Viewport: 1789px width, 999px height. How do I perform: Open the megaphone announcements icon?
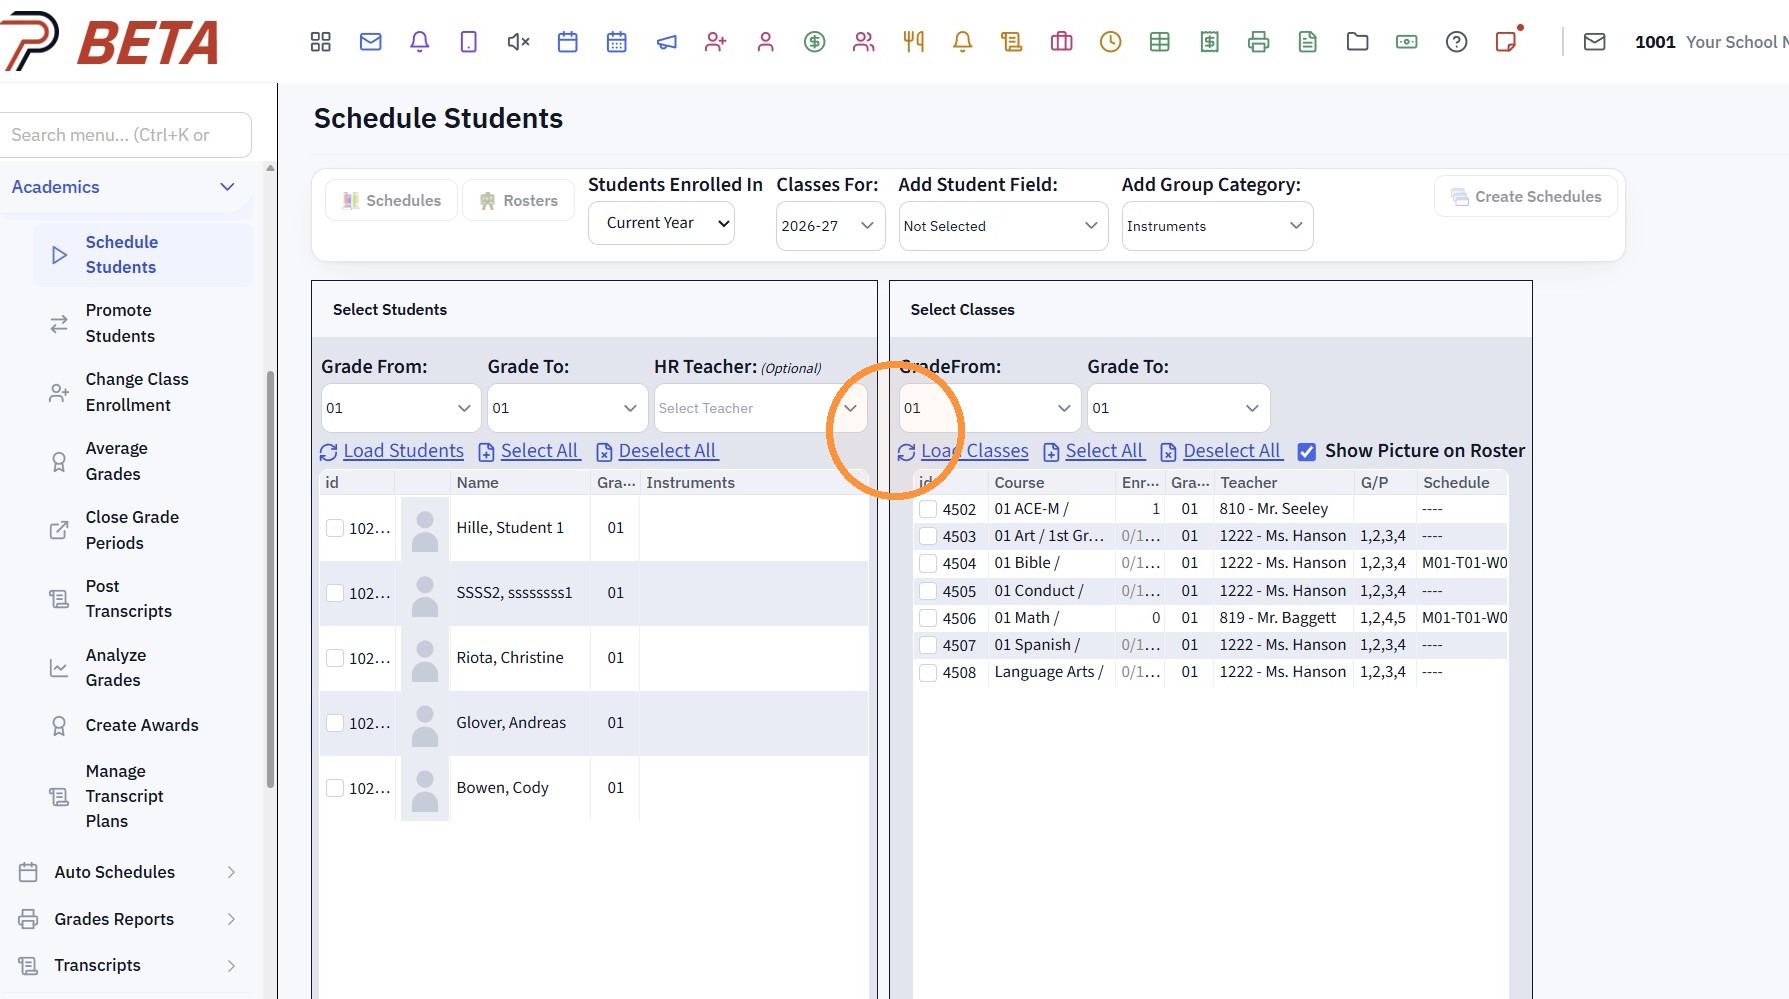click(x=666, y=42)
